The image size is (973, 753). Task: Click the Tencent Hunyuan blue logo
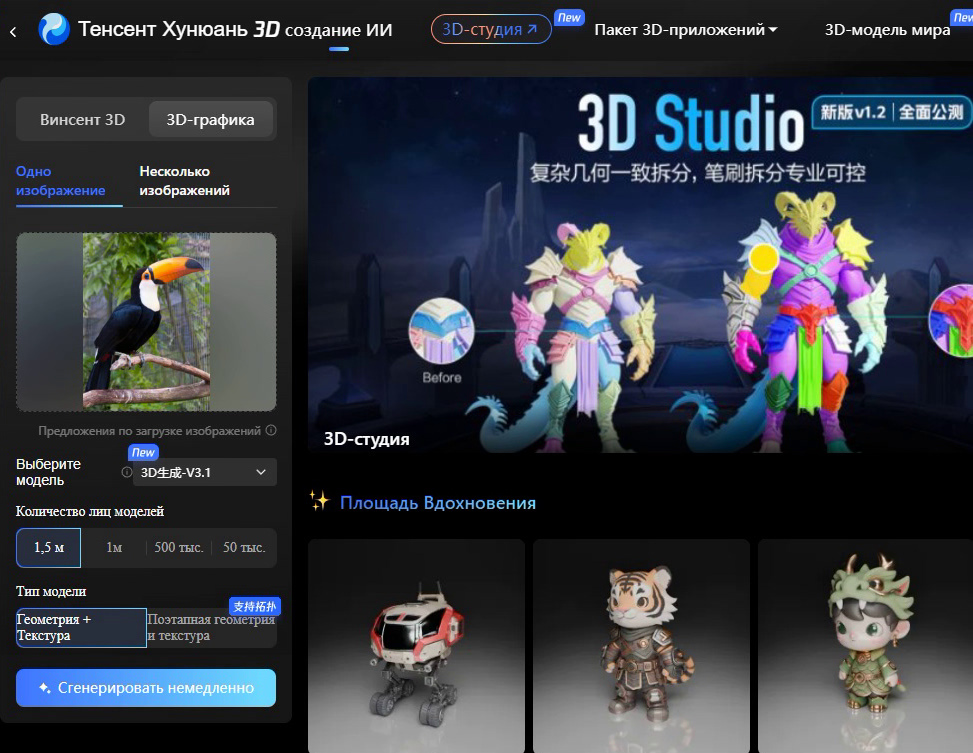54,29
